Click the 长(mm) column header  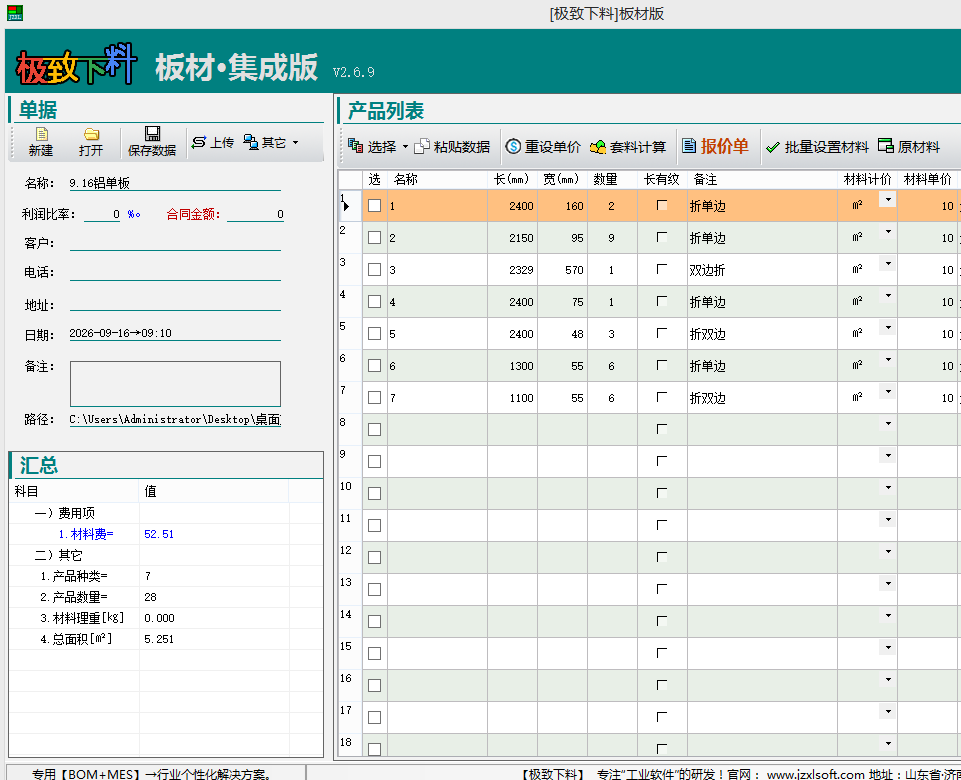(x=512, y=180)
